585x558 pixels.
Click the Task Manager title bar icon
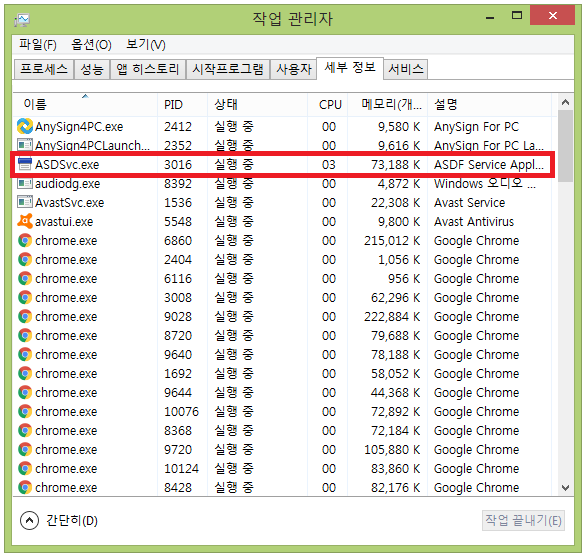(22, 20)
